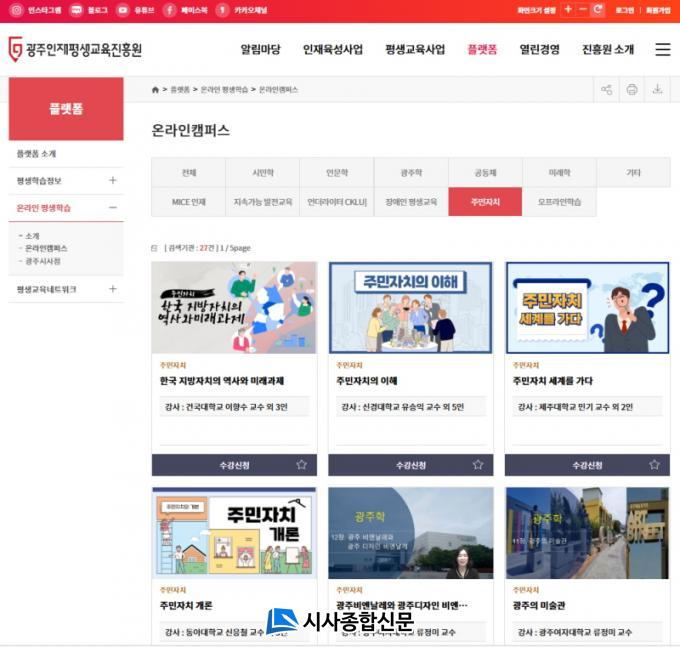This screenshot has height=647, width=680.
Task: Open the Instagram link icon
Action: click(x=16, y=10)
